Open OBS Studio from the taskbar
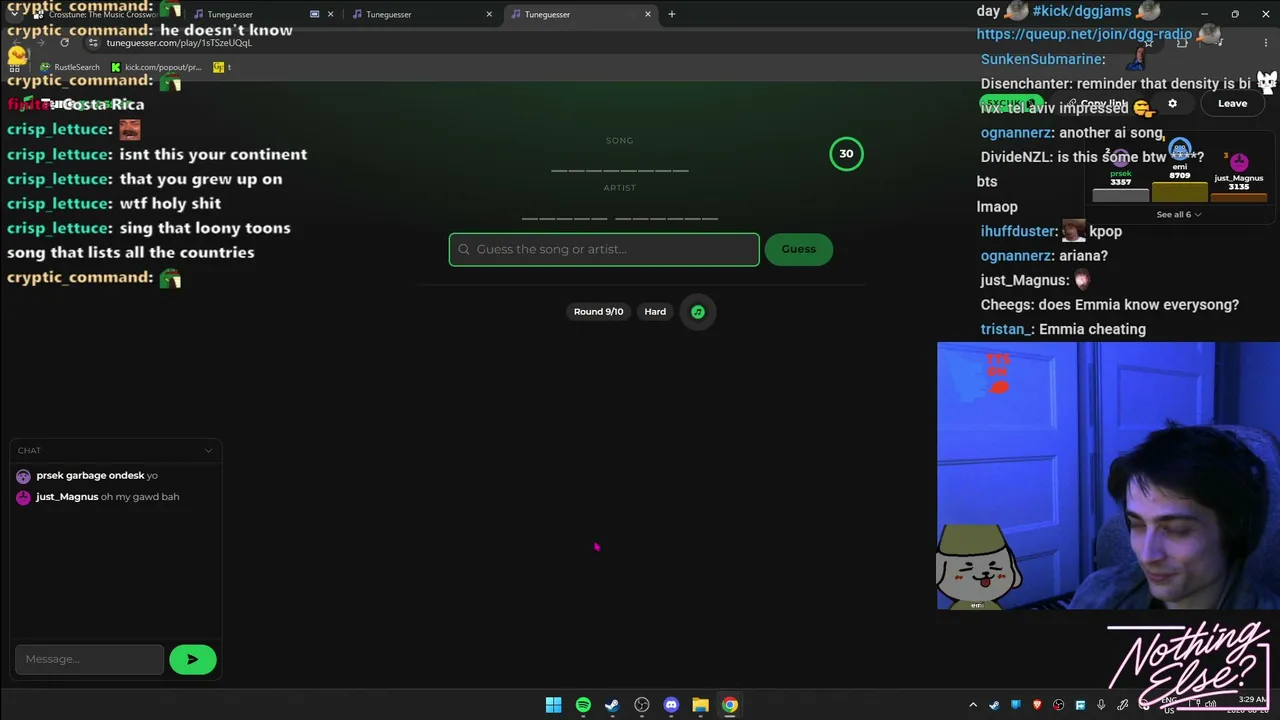 642,705
